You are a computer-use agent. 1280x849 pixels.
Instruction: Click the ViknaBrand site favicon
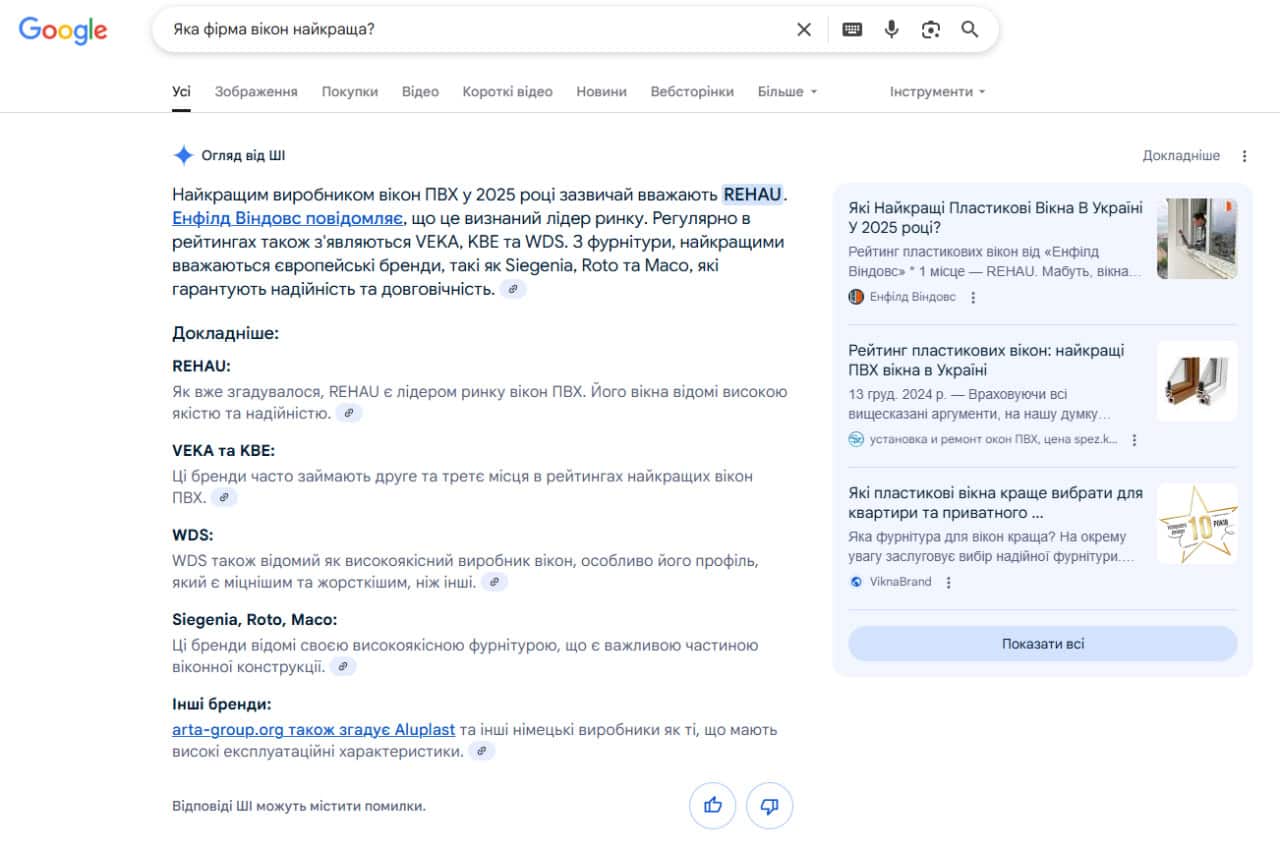(856, 582)
